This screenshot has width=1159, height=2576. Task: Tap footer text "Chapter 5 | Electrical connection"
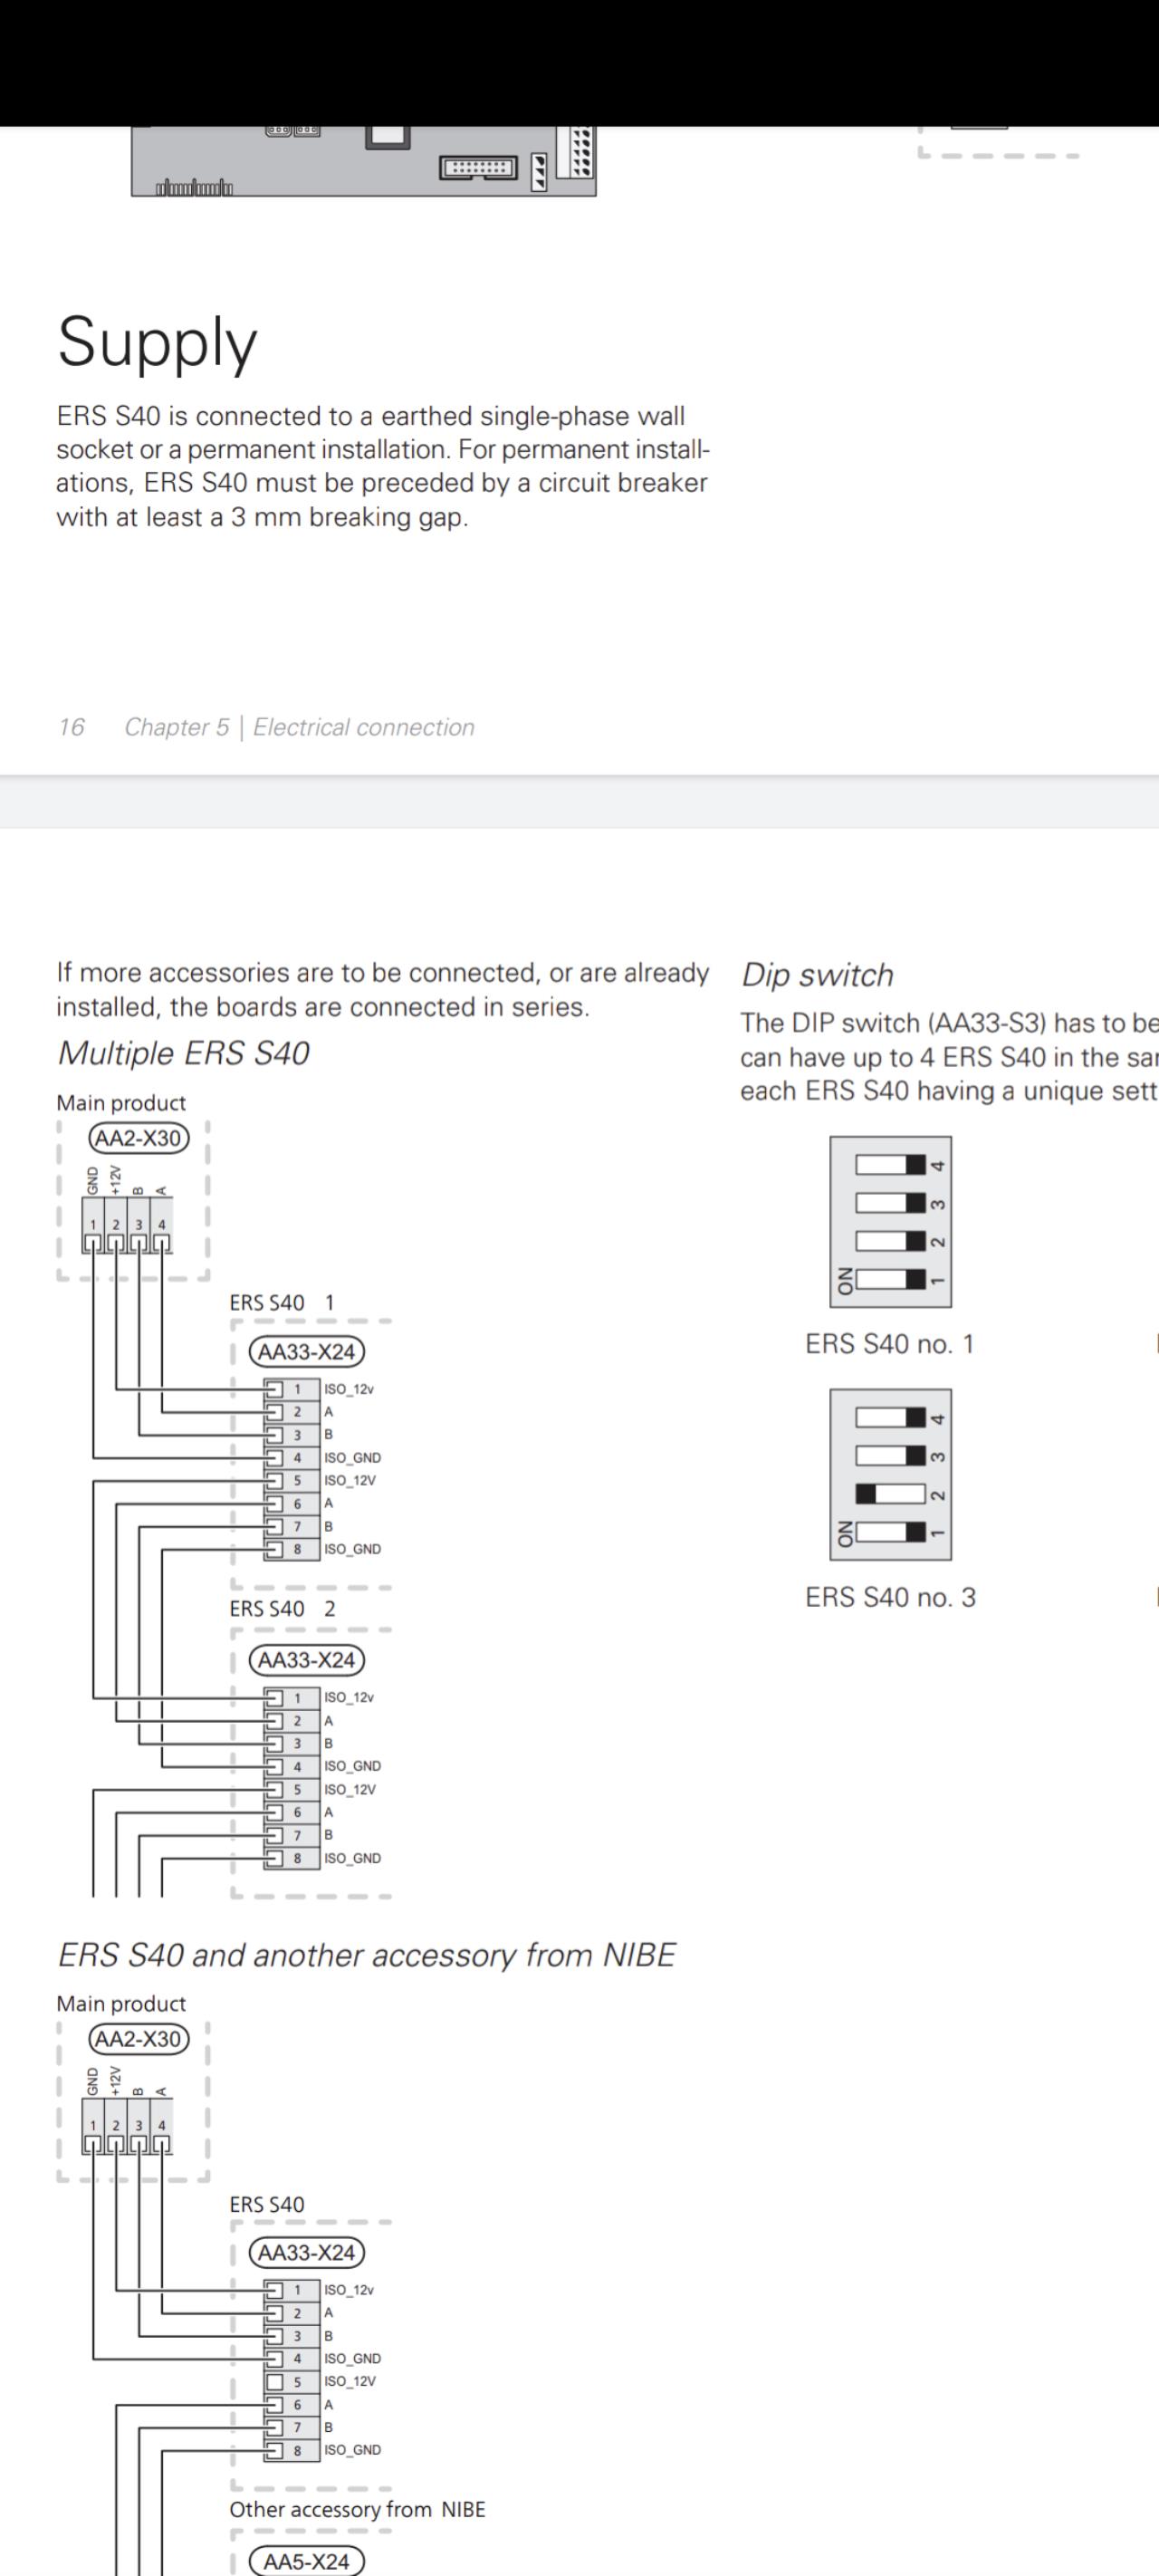(299, 727)
